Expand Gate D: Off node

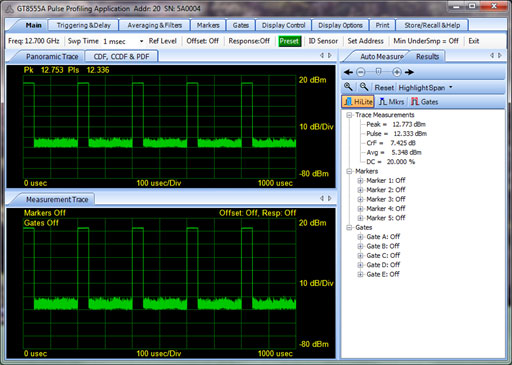[x=360, y=265]
